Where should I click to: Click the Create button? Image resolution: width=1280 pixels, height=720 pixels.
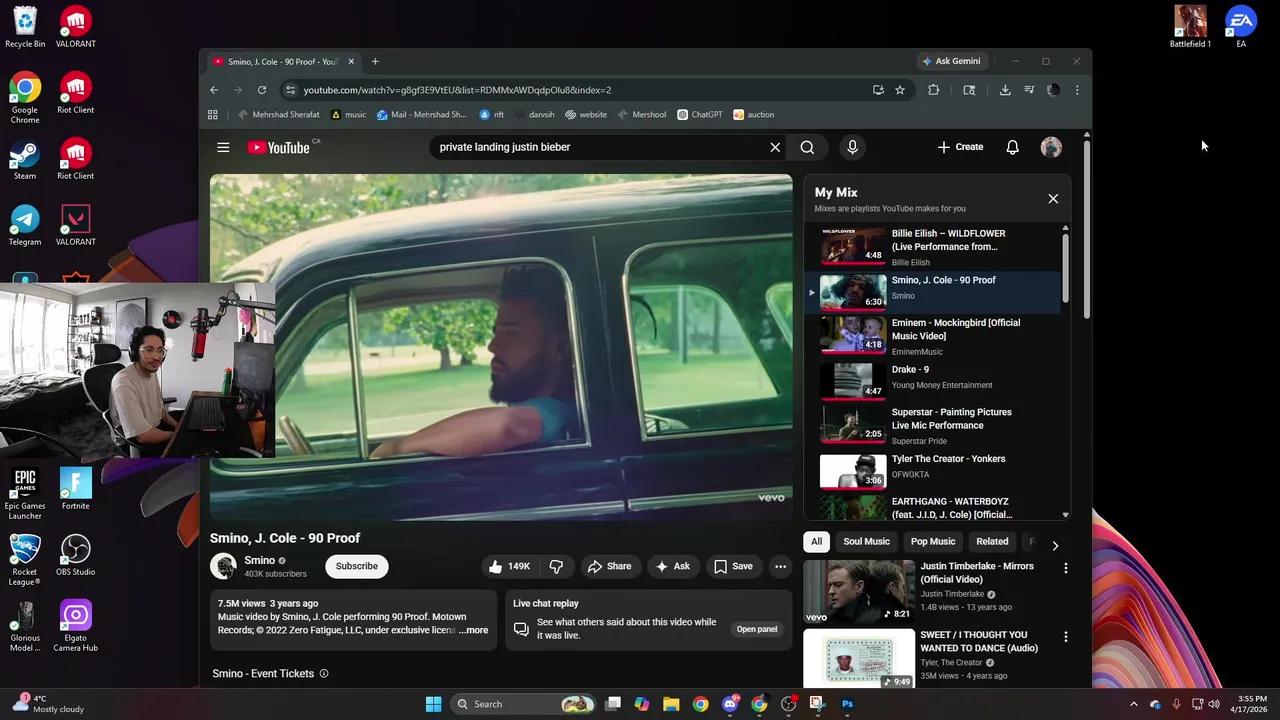[960, 147]
